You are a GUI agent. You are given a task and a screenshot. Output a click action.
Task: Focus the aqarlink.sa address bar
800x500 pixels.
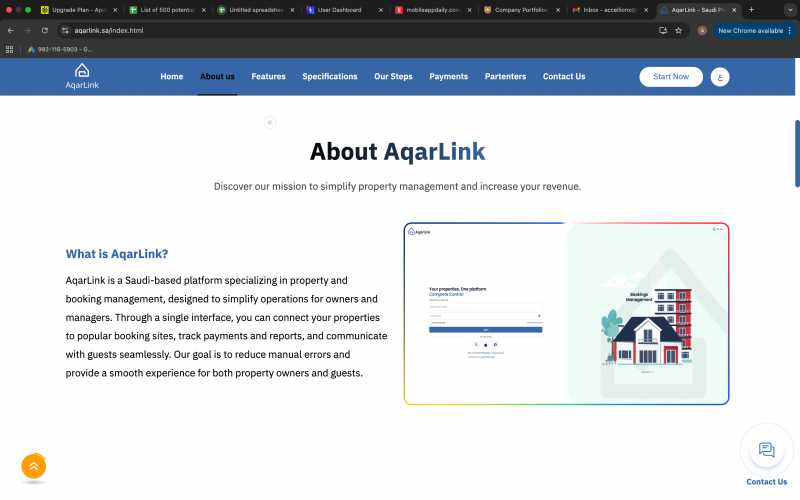(x=357, y=31)
